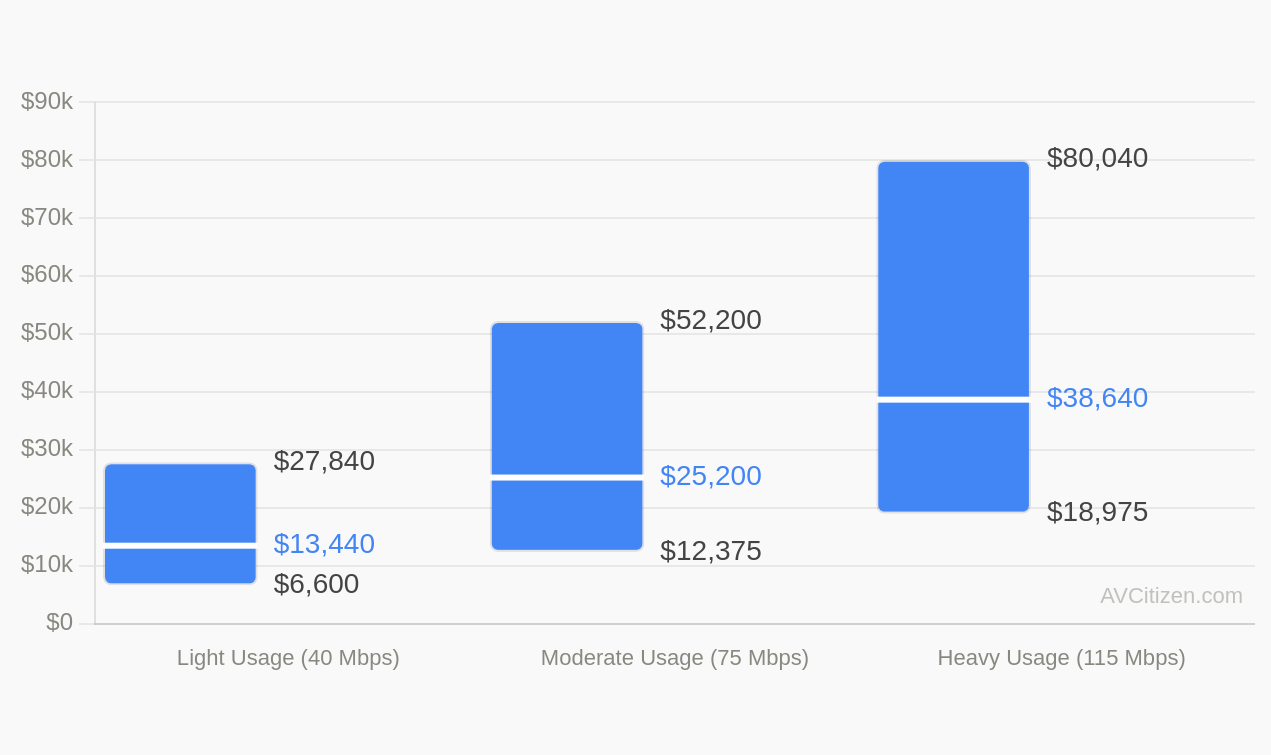The width and height of the screenshot is (1271, 755).
Task: Click the $13,440 blue data label
Action: [324, 543]
